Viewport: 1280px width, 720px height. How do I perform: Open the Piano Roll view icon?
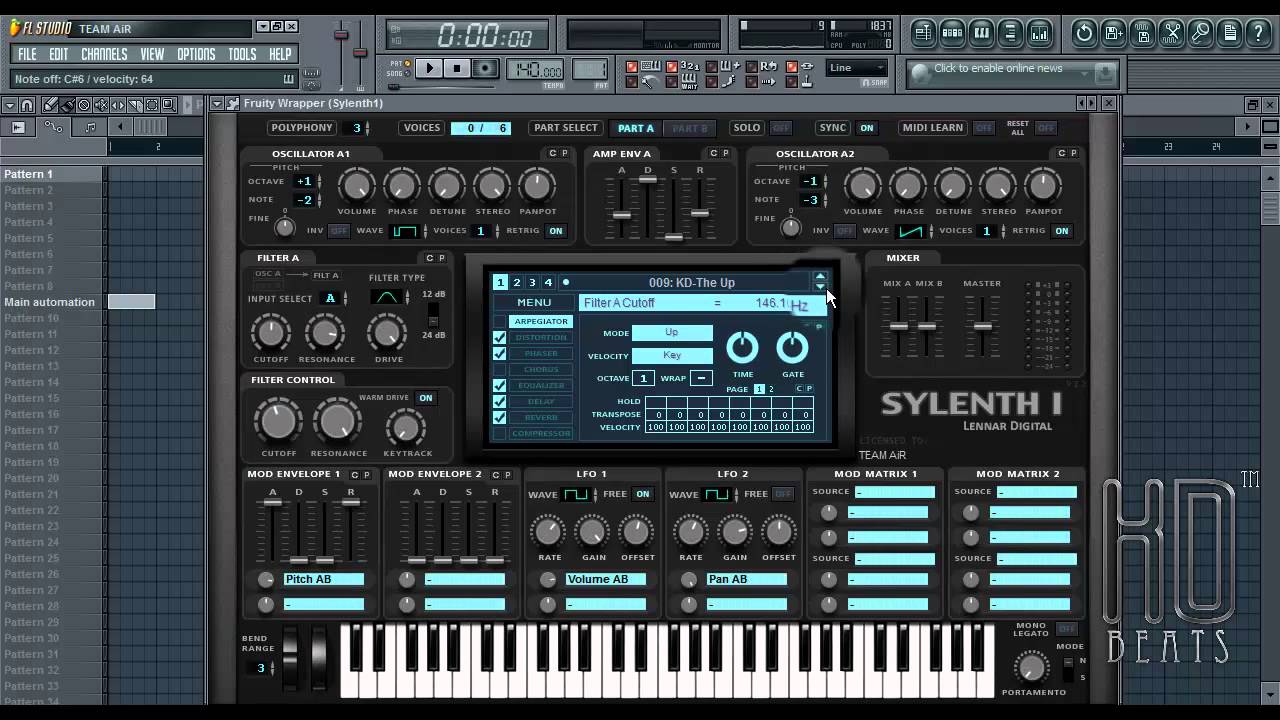[981, 33]
